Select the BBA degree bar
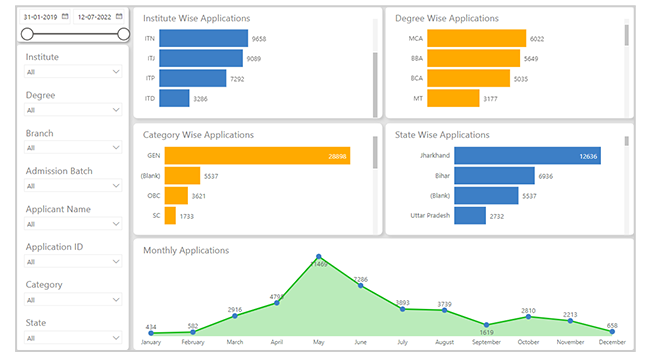The height and width of the screenshot is (360, 650). point(473,58)
